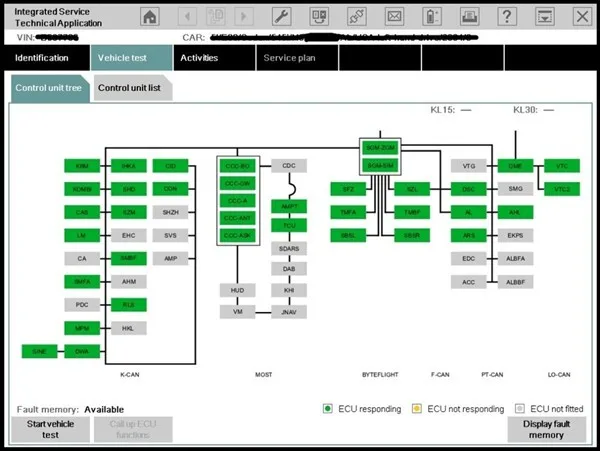Select the ACC control unit box
Screen dimensions: 600x451
[469, 282]
